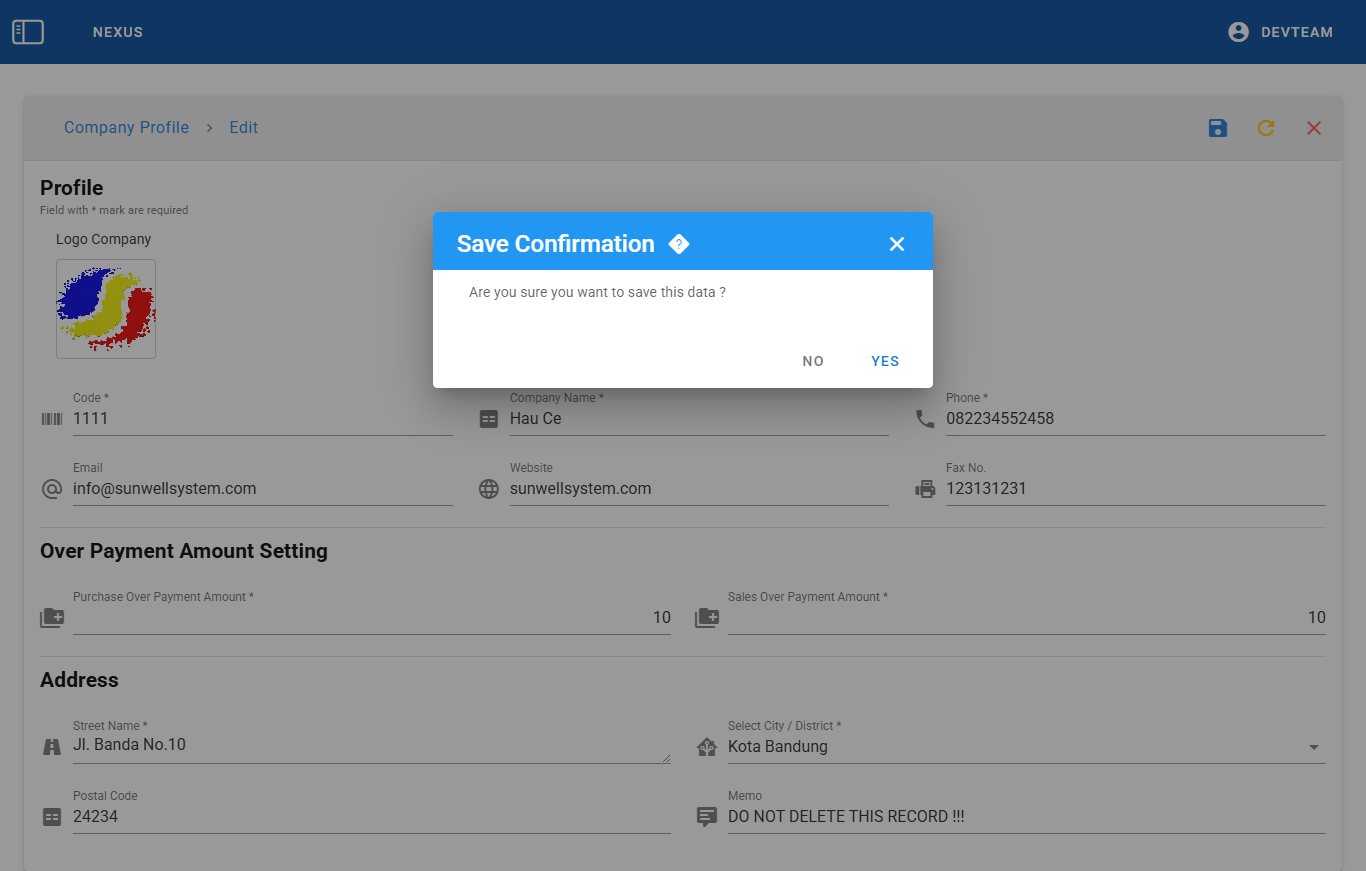The height and width of the screenshot is (871, 1366).
Task: Click YES in Save Confirmation dialog
Action: point(885,361)
